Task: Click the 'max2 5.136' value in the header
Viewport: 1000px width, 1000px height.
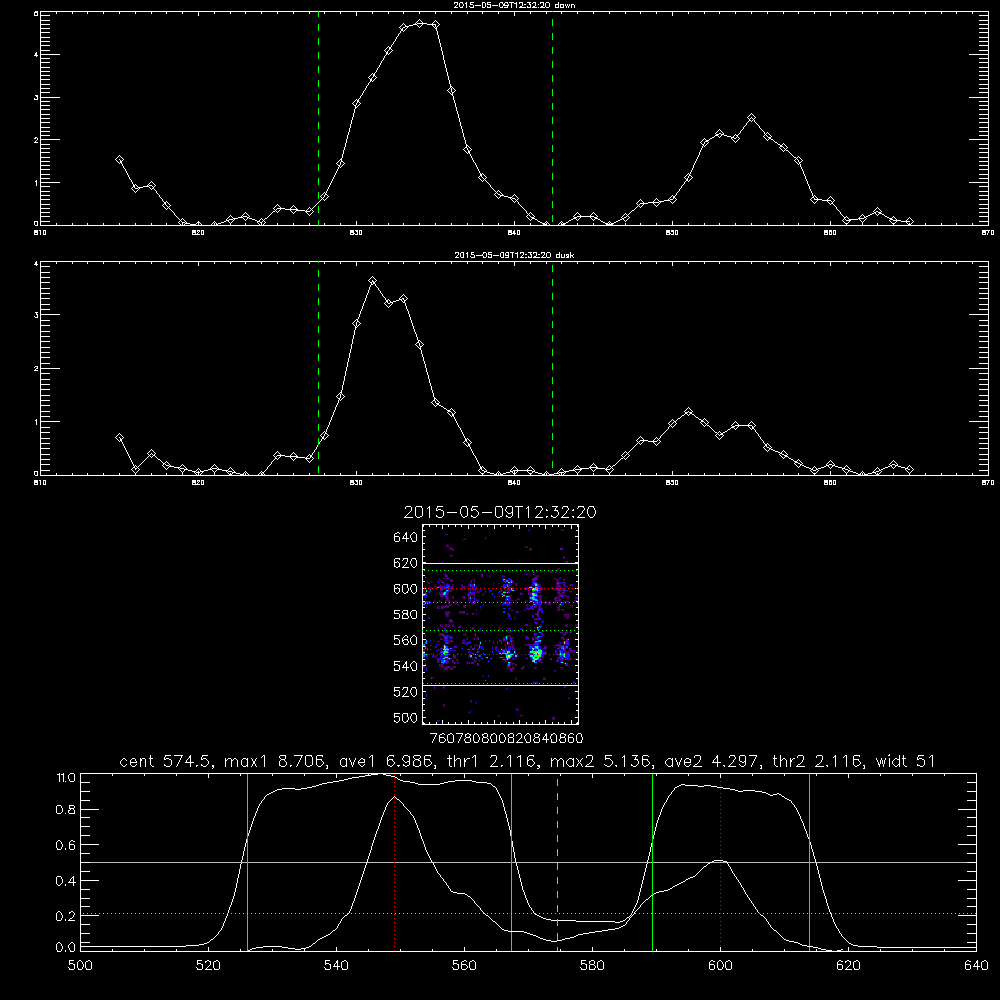Action: 600,761
